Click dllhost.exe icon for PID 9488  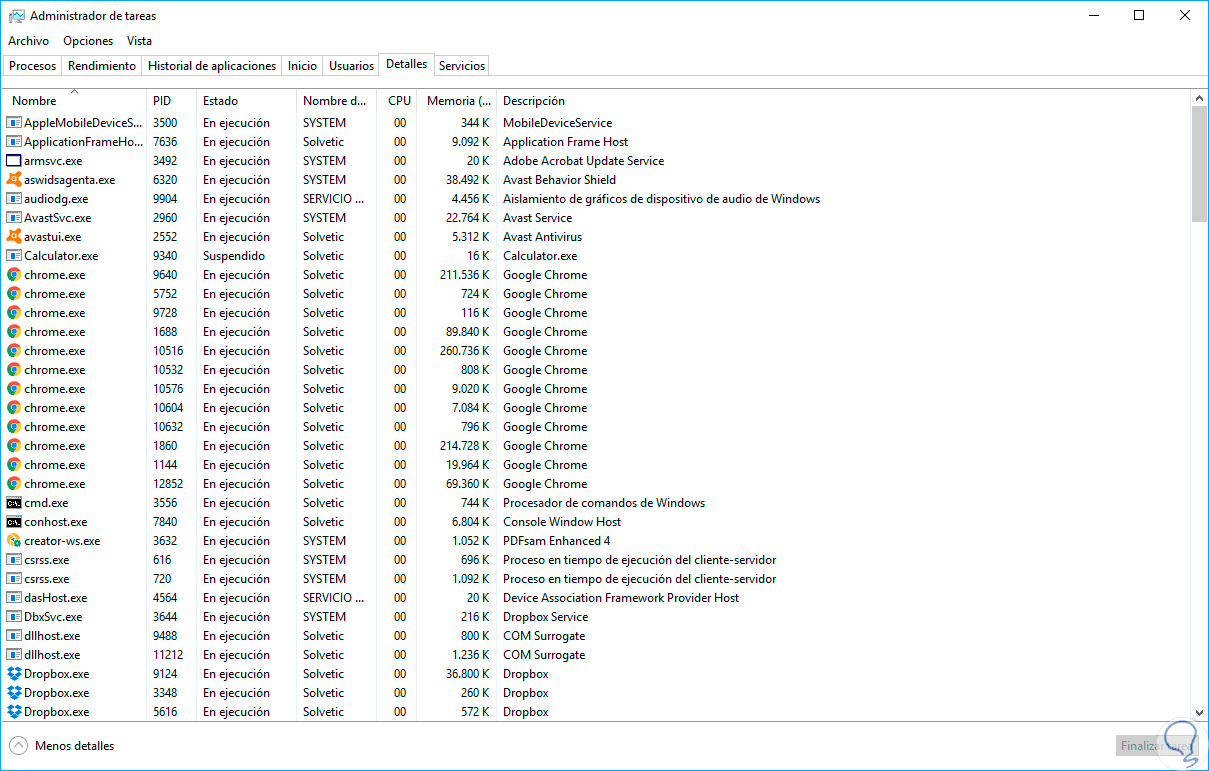pos(14,636)
